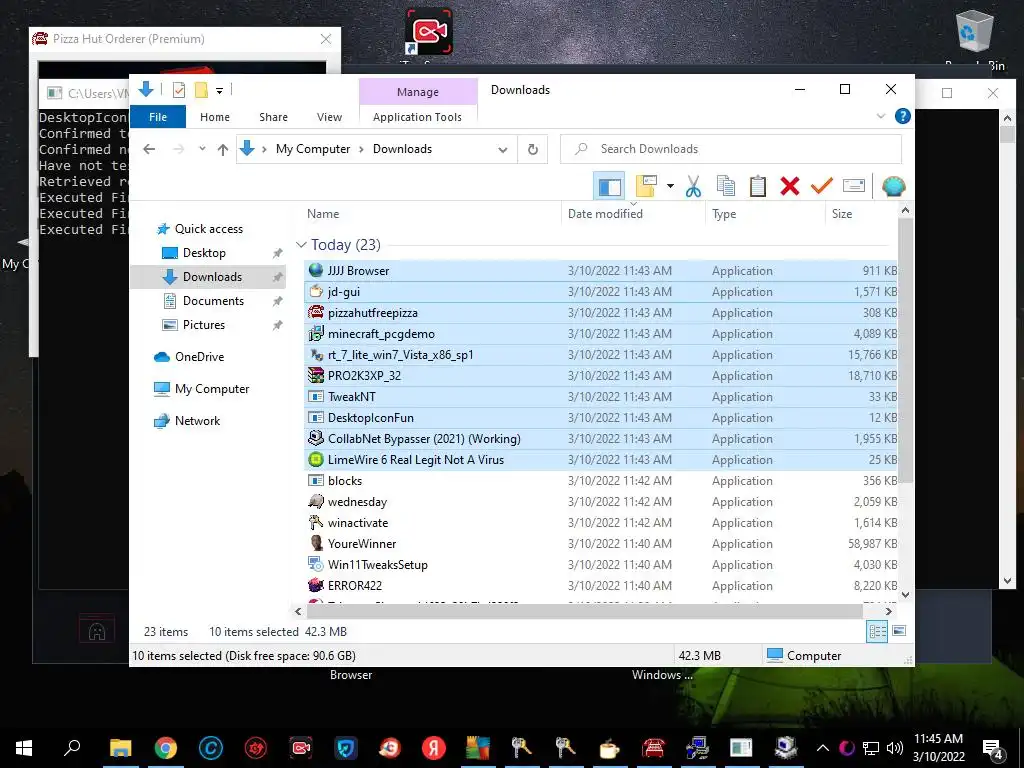
Task: Click the Search Downloads field
Action: tap(731, 149)
